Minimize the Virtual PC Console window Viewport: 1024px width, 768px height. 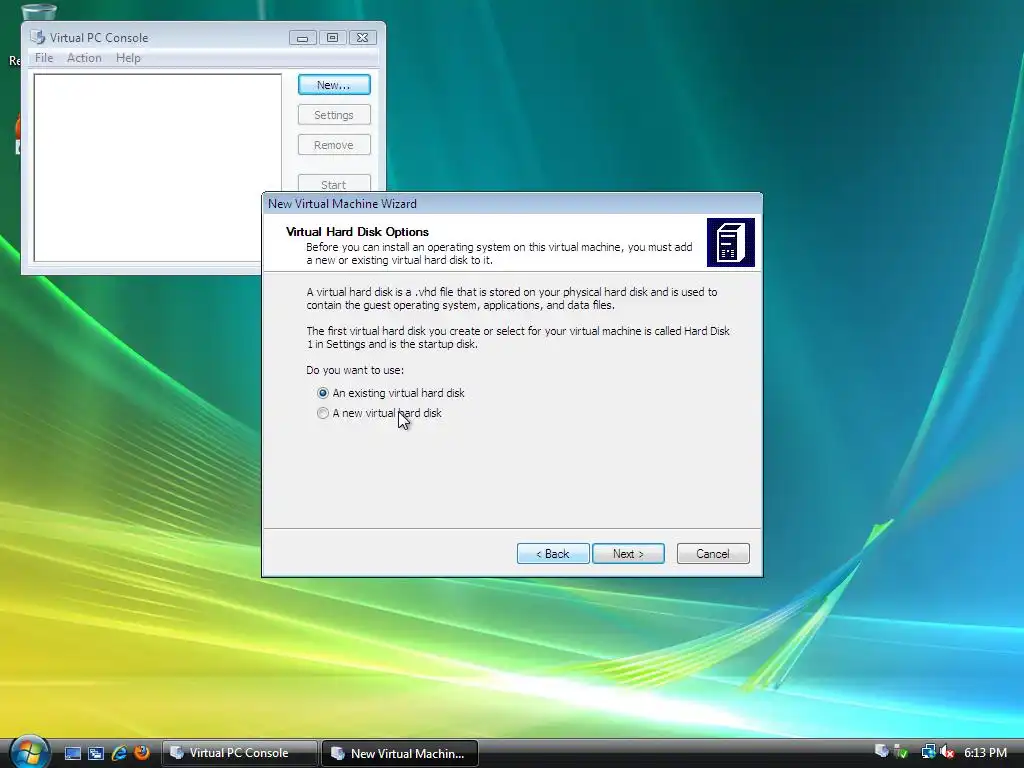tap(302, 38)
